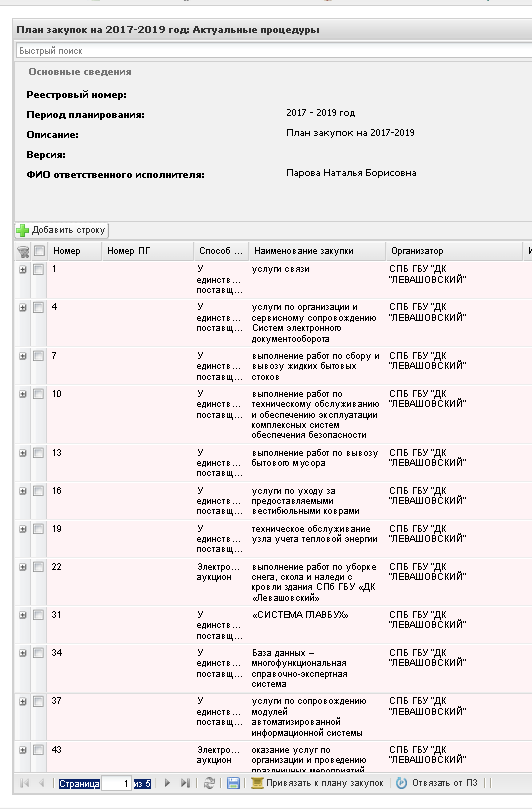Click the page number input field
Image resolution: width=532 pixels, height=809 pixels.
tap(116, 784)
